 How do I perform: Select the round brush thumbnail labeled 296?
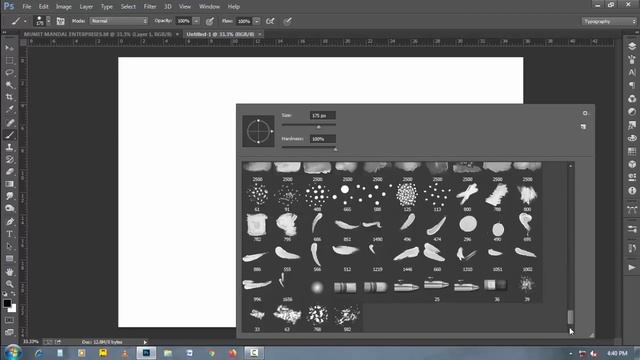(x=467, y=224)
